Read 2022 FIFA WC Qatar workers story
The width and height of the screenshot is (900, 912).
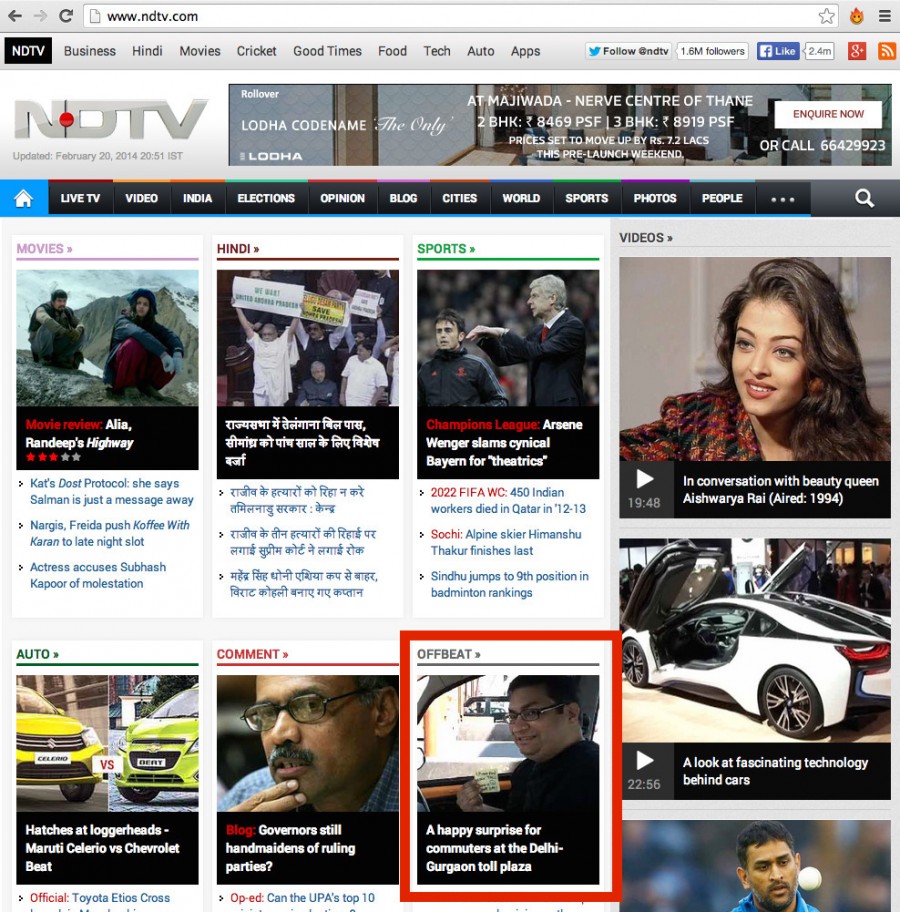(508, 500)
